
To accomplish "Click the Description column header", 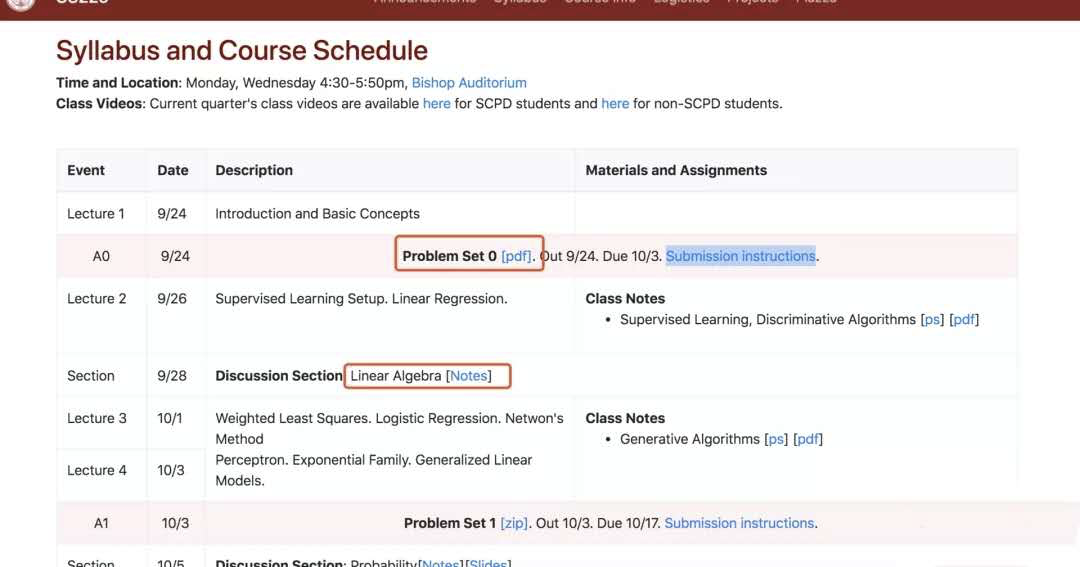I will coord(254,170).
